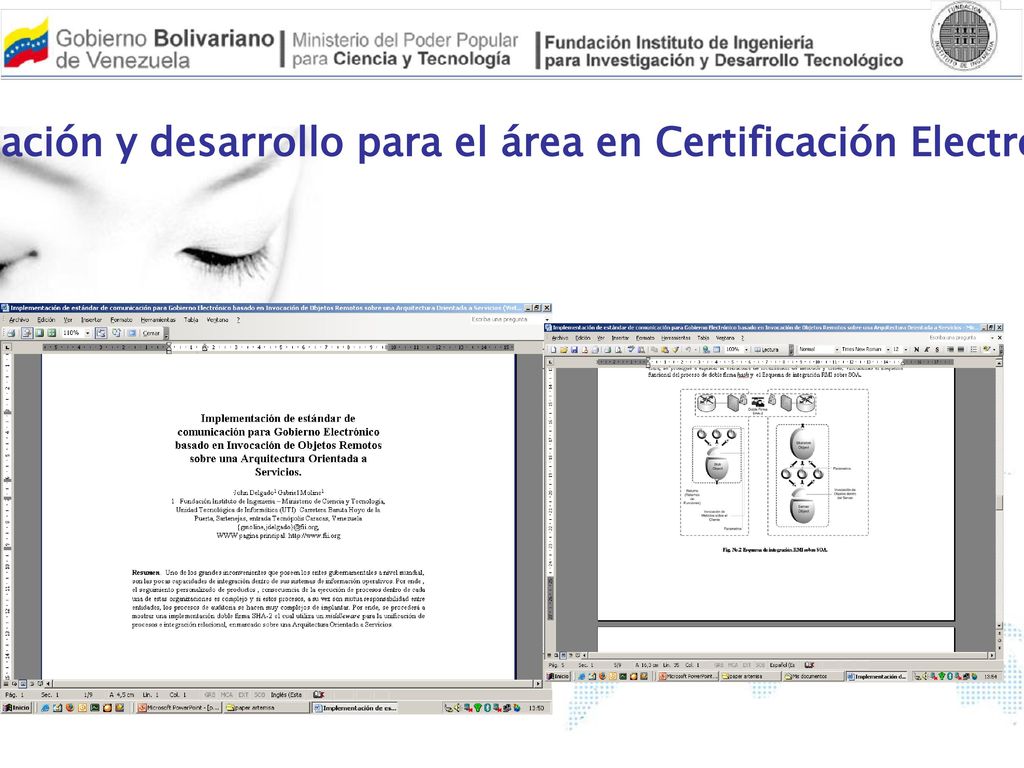This screenshot has height=768, width=1024.
Task: Toggle MCA track changes in left status bar
Action: tap(227, 694)
